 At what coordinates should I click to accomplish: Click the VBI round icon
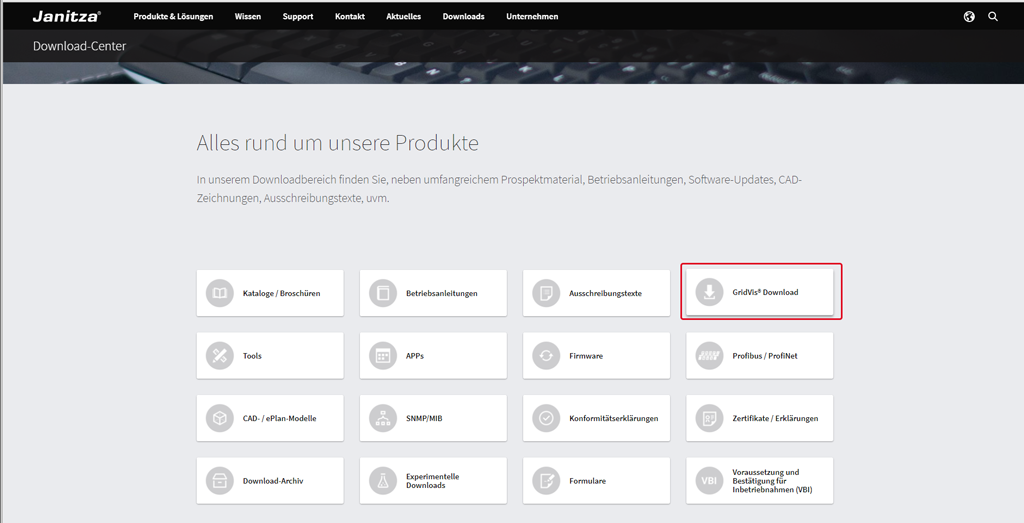(x=709, y=481)
